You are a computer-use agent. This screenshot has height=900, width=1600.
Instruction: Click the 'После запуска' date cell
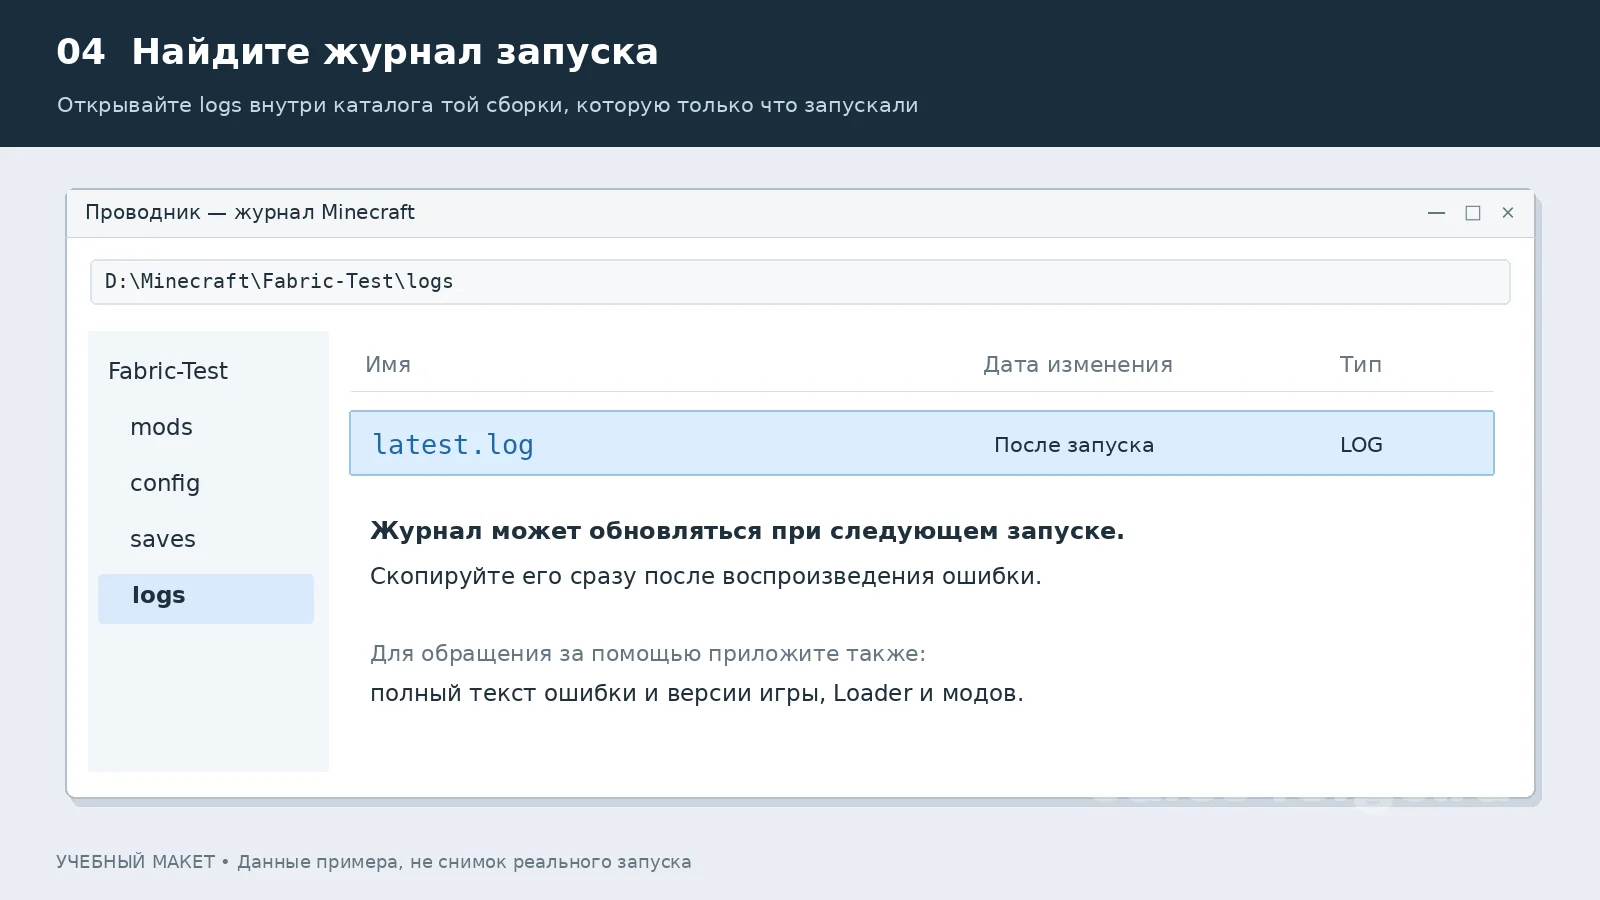click(x=1074, y=445)
